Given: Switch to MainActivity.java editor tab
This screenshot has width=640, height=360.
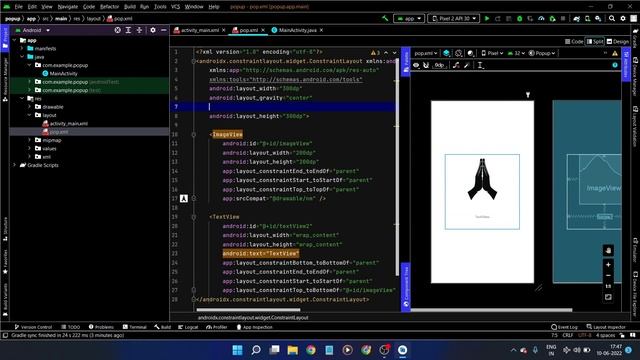Looking at the screenshot, I should 297,30.
